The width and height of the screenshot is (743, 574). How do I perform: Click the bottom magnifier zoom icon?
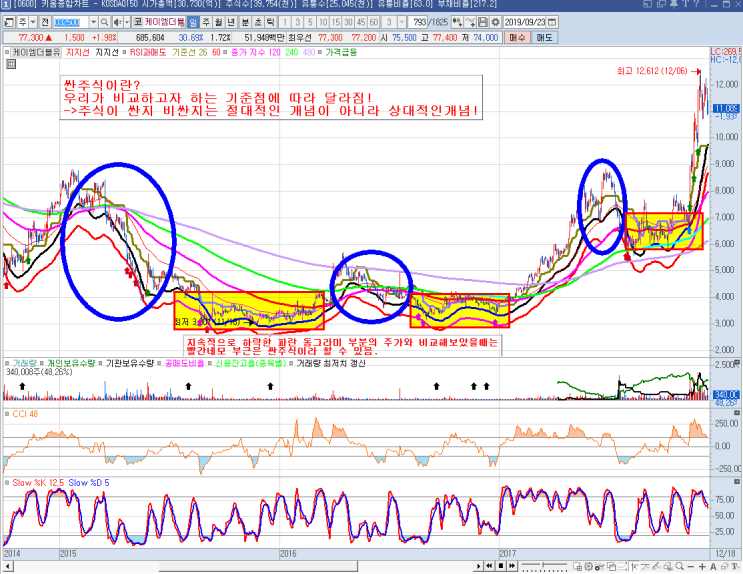pos(680,566)
